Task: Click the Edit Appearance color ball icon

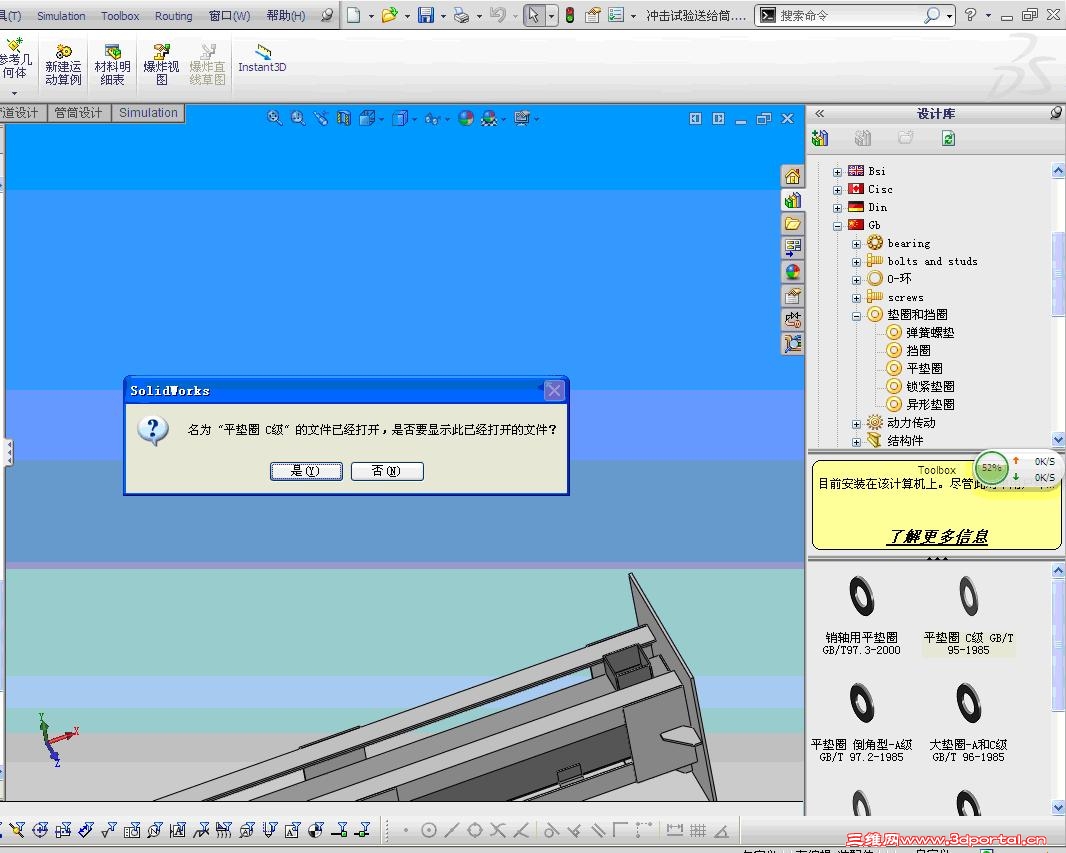Action: [x=466, y=118]
